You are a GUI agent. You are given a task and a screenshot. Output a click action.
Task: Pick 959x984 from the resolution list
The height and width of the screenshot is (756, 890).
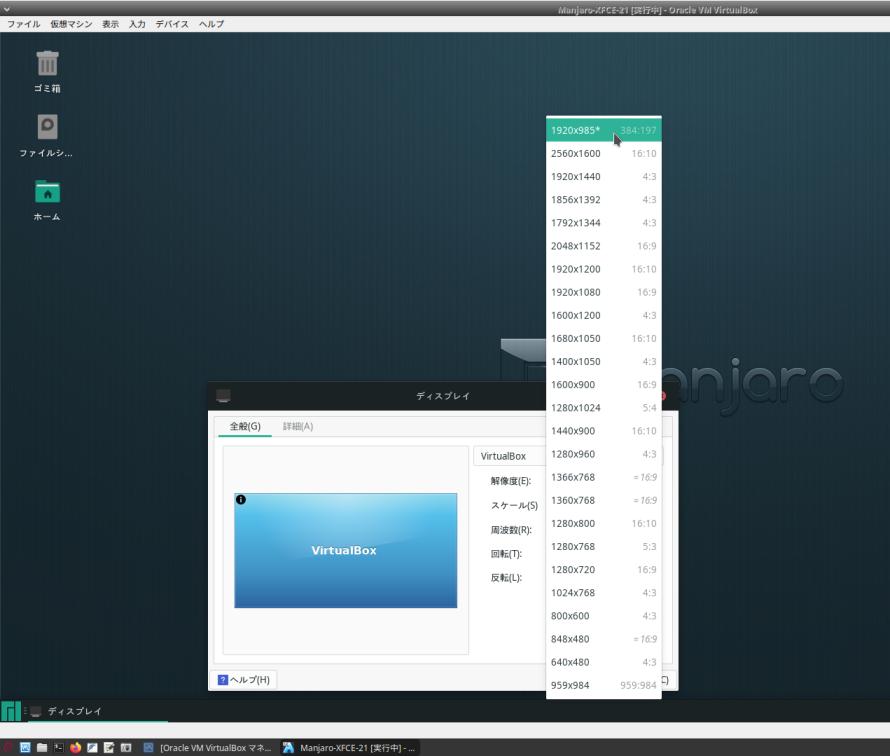coord(603,685)
